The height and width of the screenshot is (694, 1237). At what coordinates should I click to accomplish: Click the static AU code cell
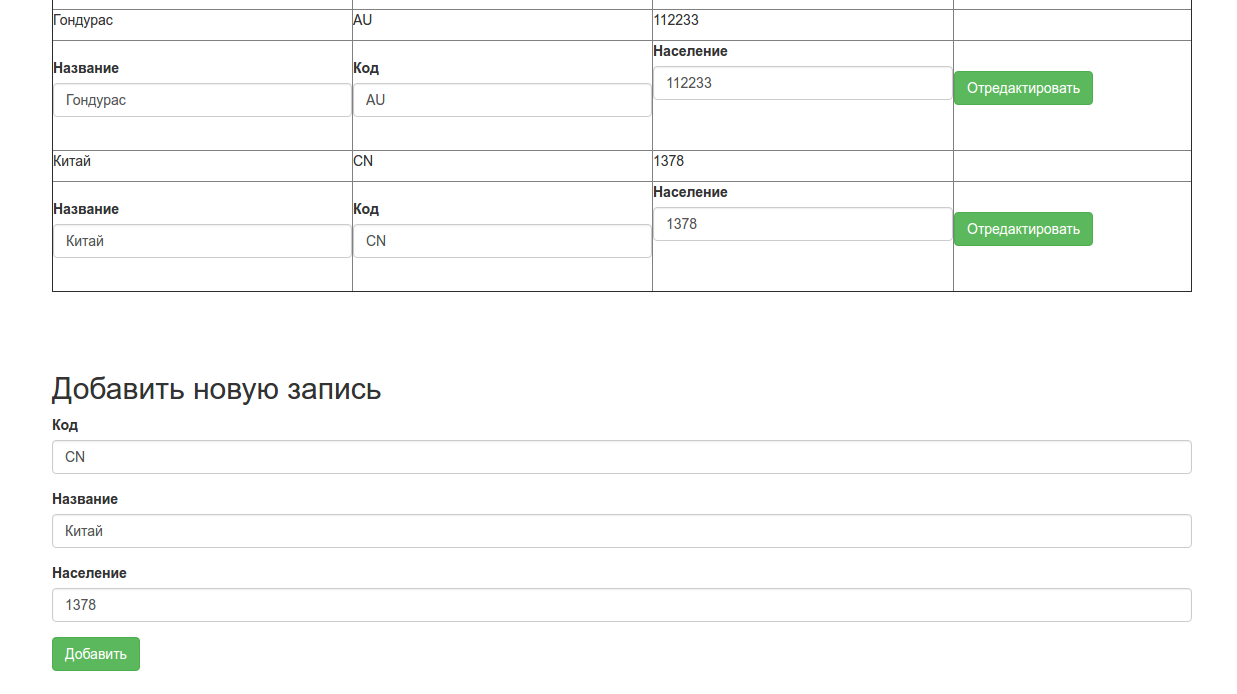coord(363,20)
